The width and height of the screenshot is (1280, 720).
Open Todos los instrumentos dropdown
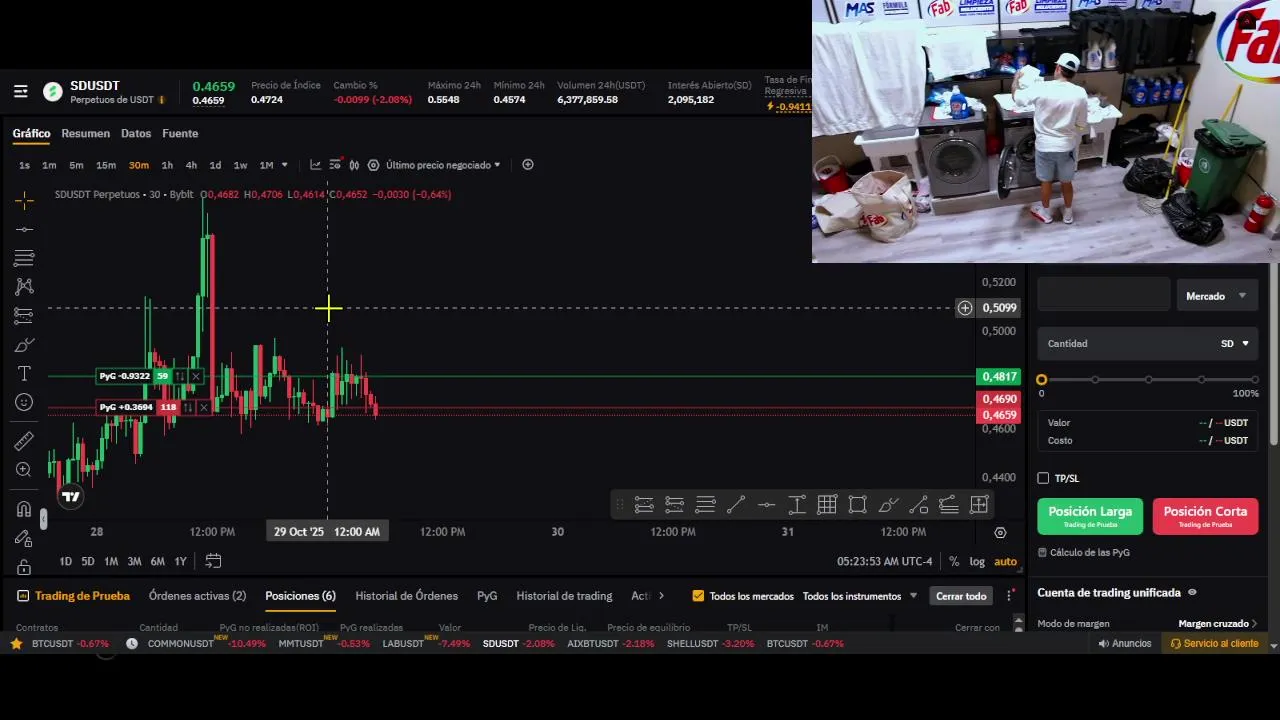(x=860, y=596)
